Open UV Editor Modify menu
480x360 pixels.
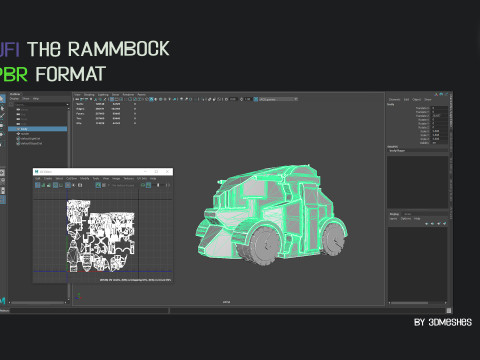point(84,179)
